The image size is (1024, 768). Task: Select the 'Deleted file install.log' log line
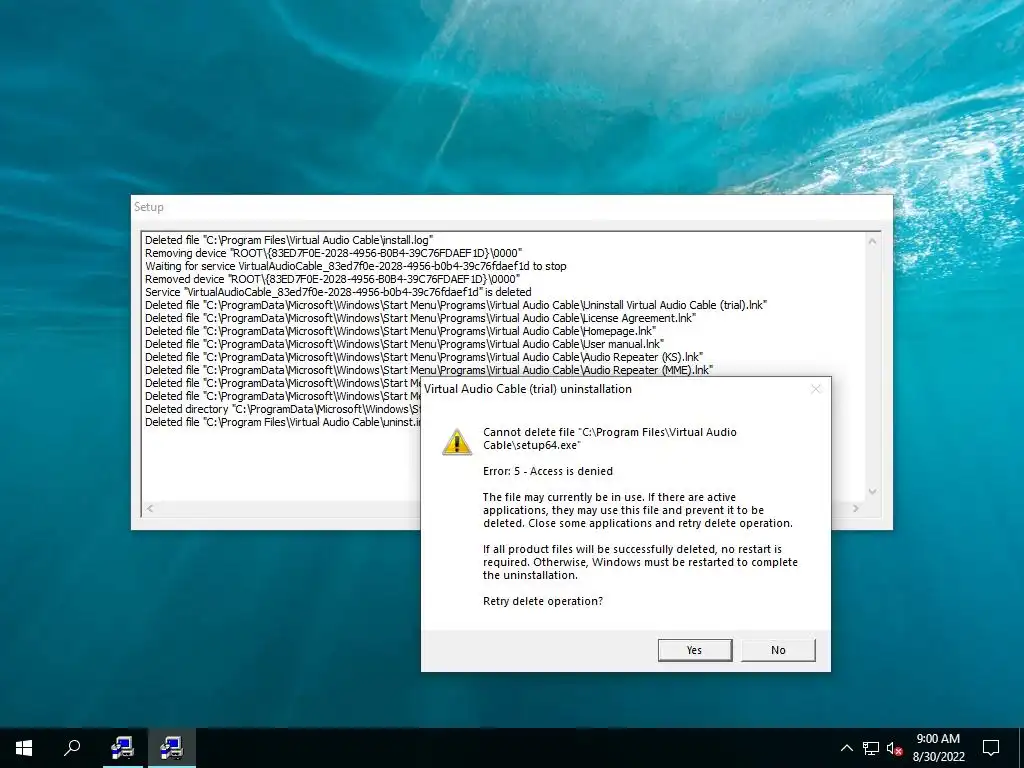point(289,240)
